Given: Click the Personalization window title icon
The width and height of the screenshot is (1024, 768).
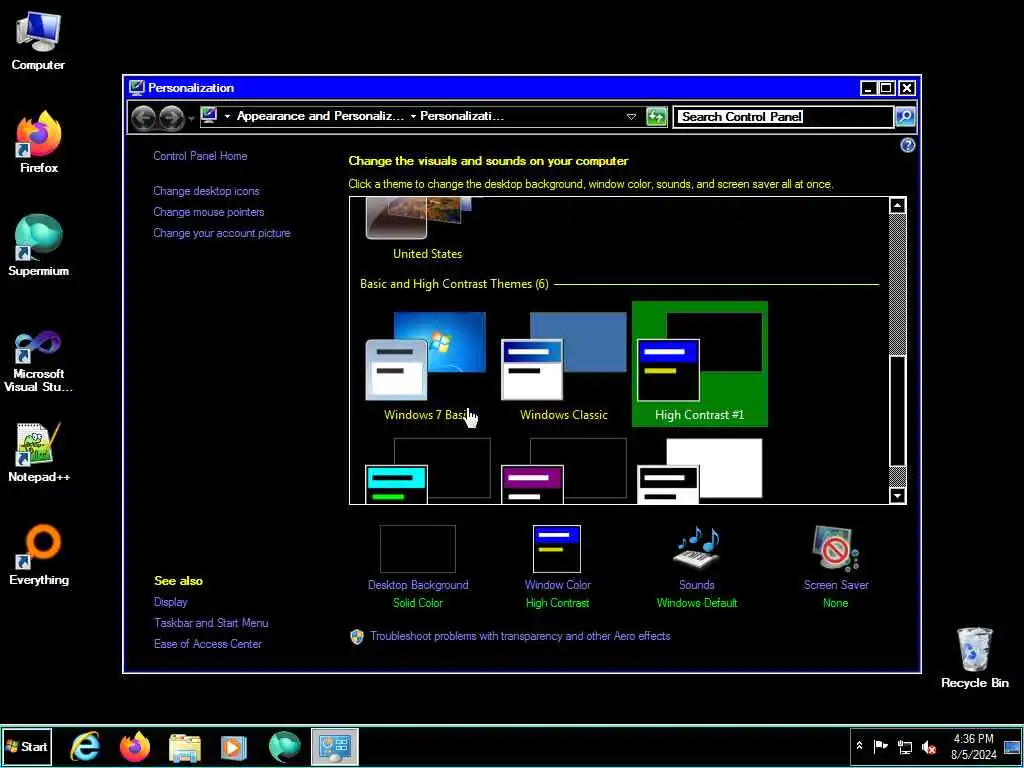Looking at the screenshot, I should (x=136, y=88).
